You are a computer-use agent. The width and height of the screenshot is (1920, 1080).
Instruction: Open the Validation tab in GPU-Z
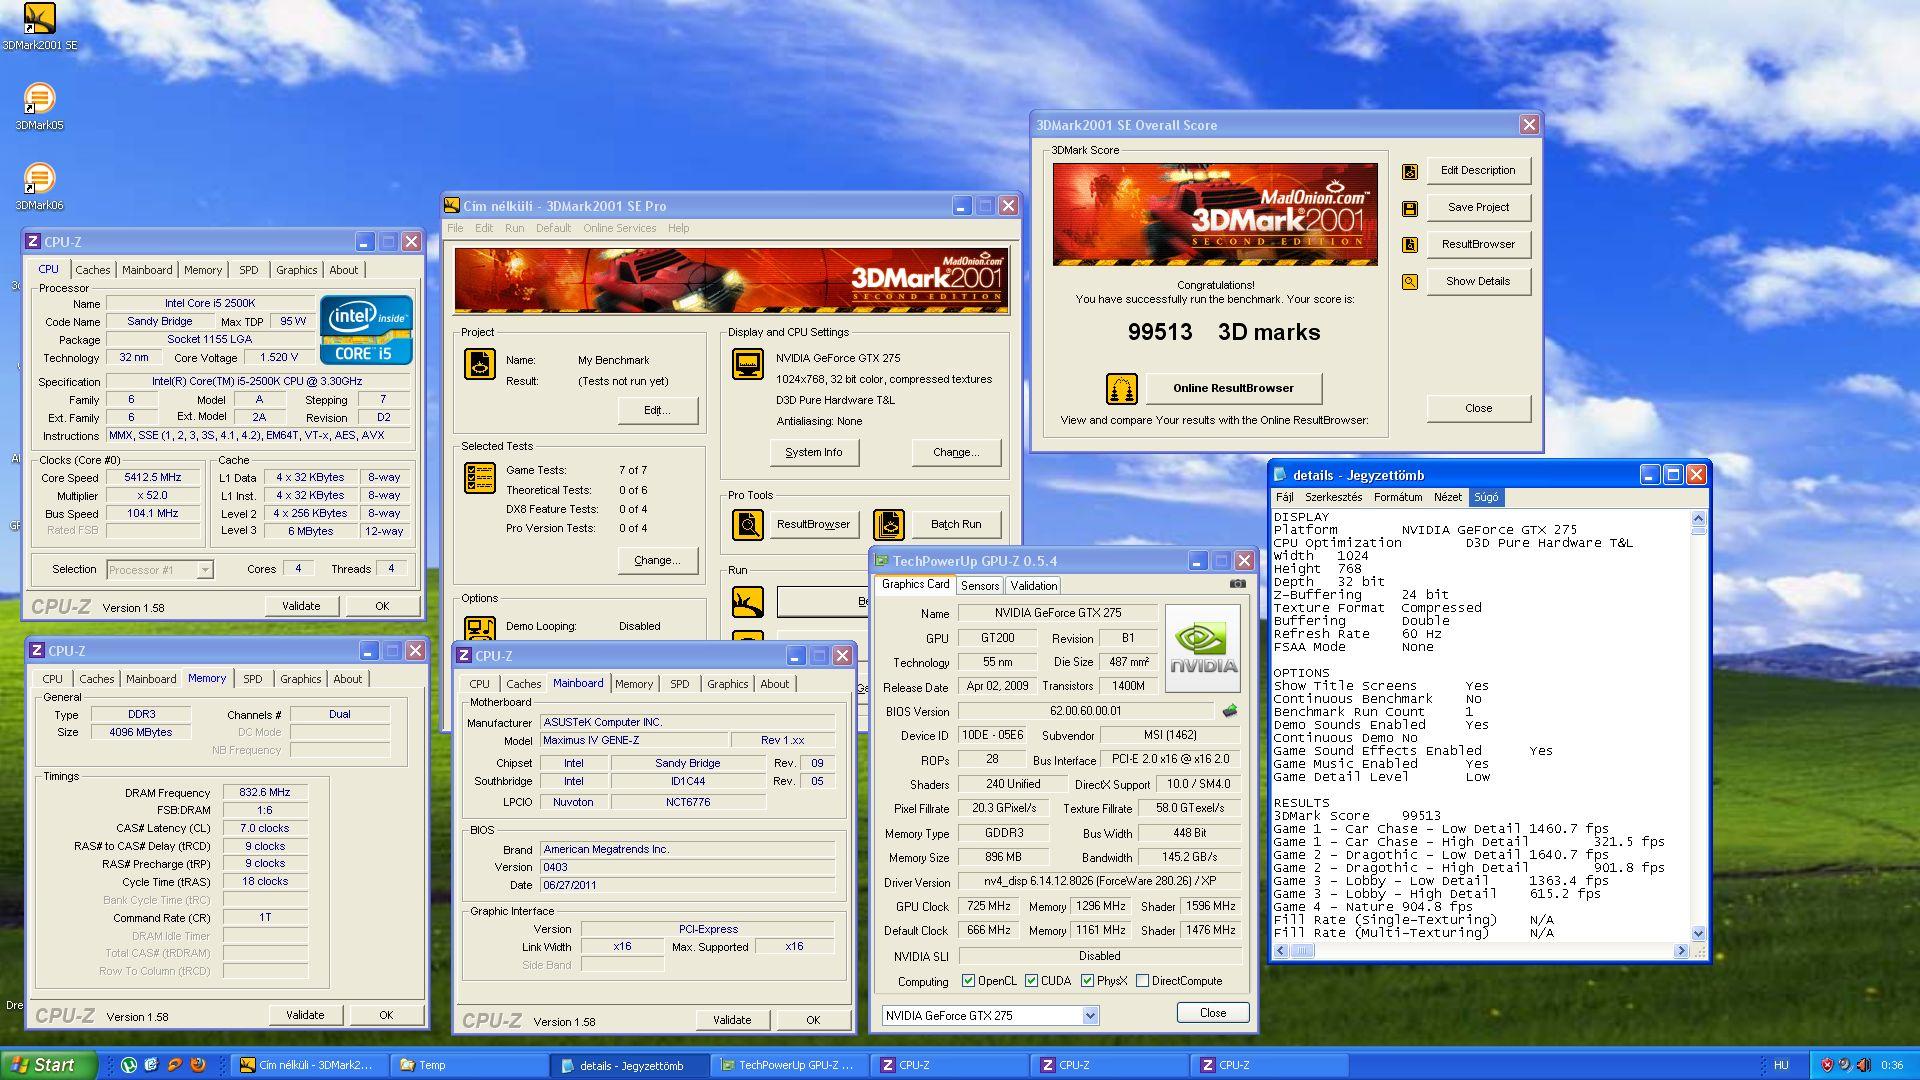coord(1033,586)
